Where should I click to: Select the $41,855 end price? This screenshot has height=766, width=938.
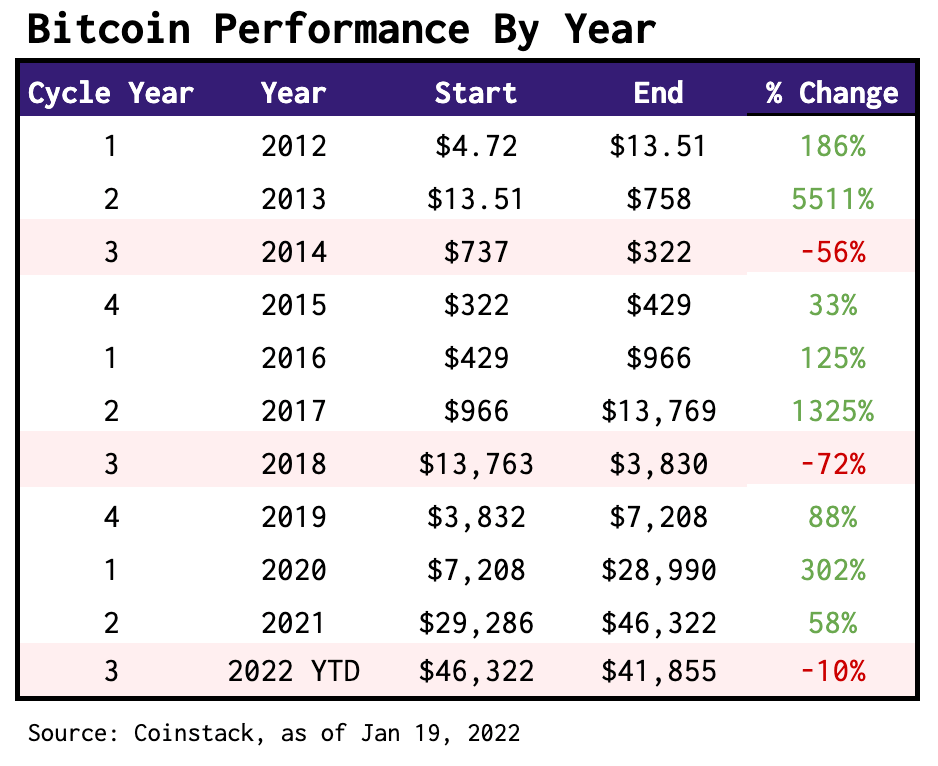pyautogui.click(x=659, y=671)
